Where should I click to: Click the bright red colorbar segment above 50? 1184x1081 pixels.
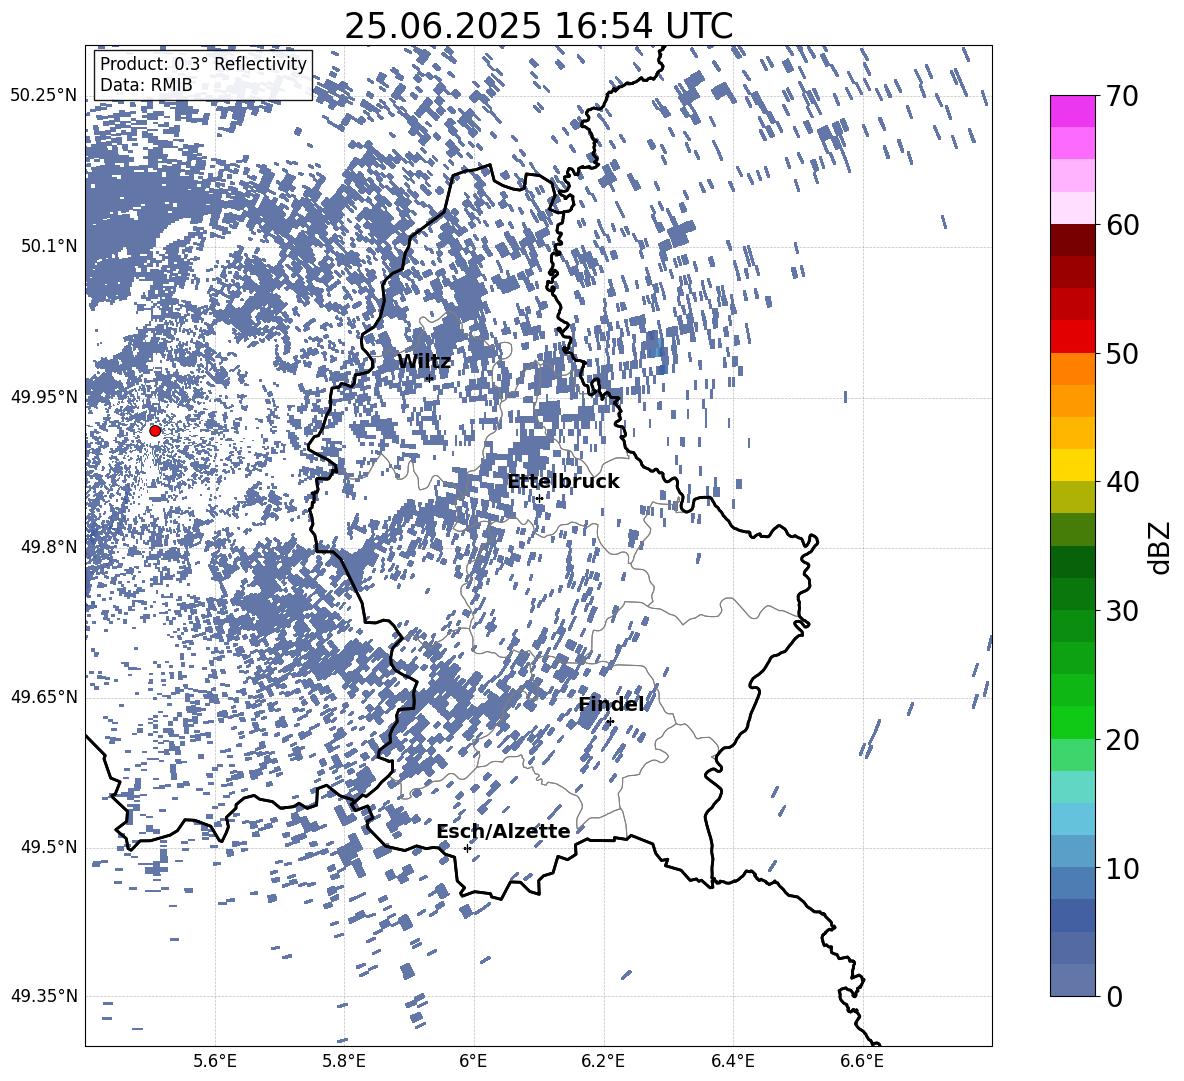pos(1072,337)
